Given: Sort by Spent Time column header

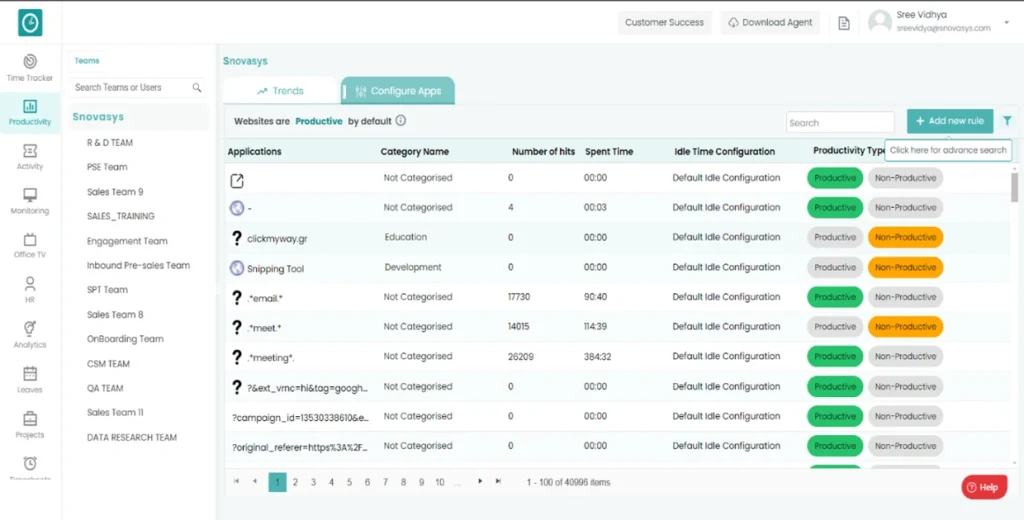Looking at the screenshot, I should click(609, 152).
